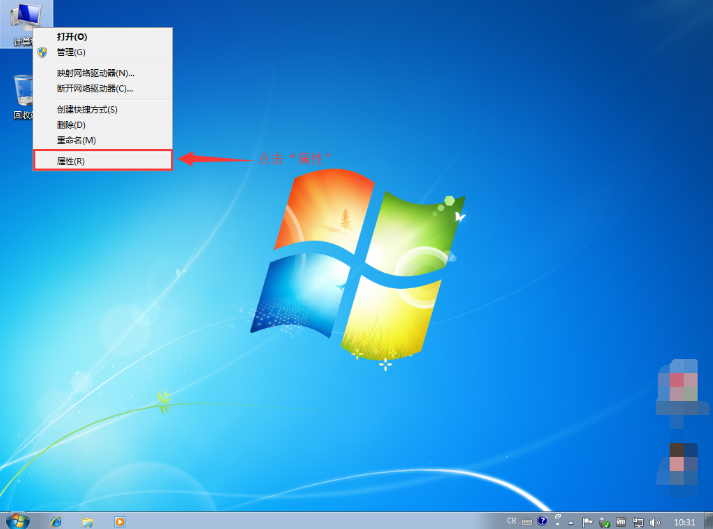Choose 映射网络驱动器(N)... menu entry
713x529 pixels.
point(103,73)
